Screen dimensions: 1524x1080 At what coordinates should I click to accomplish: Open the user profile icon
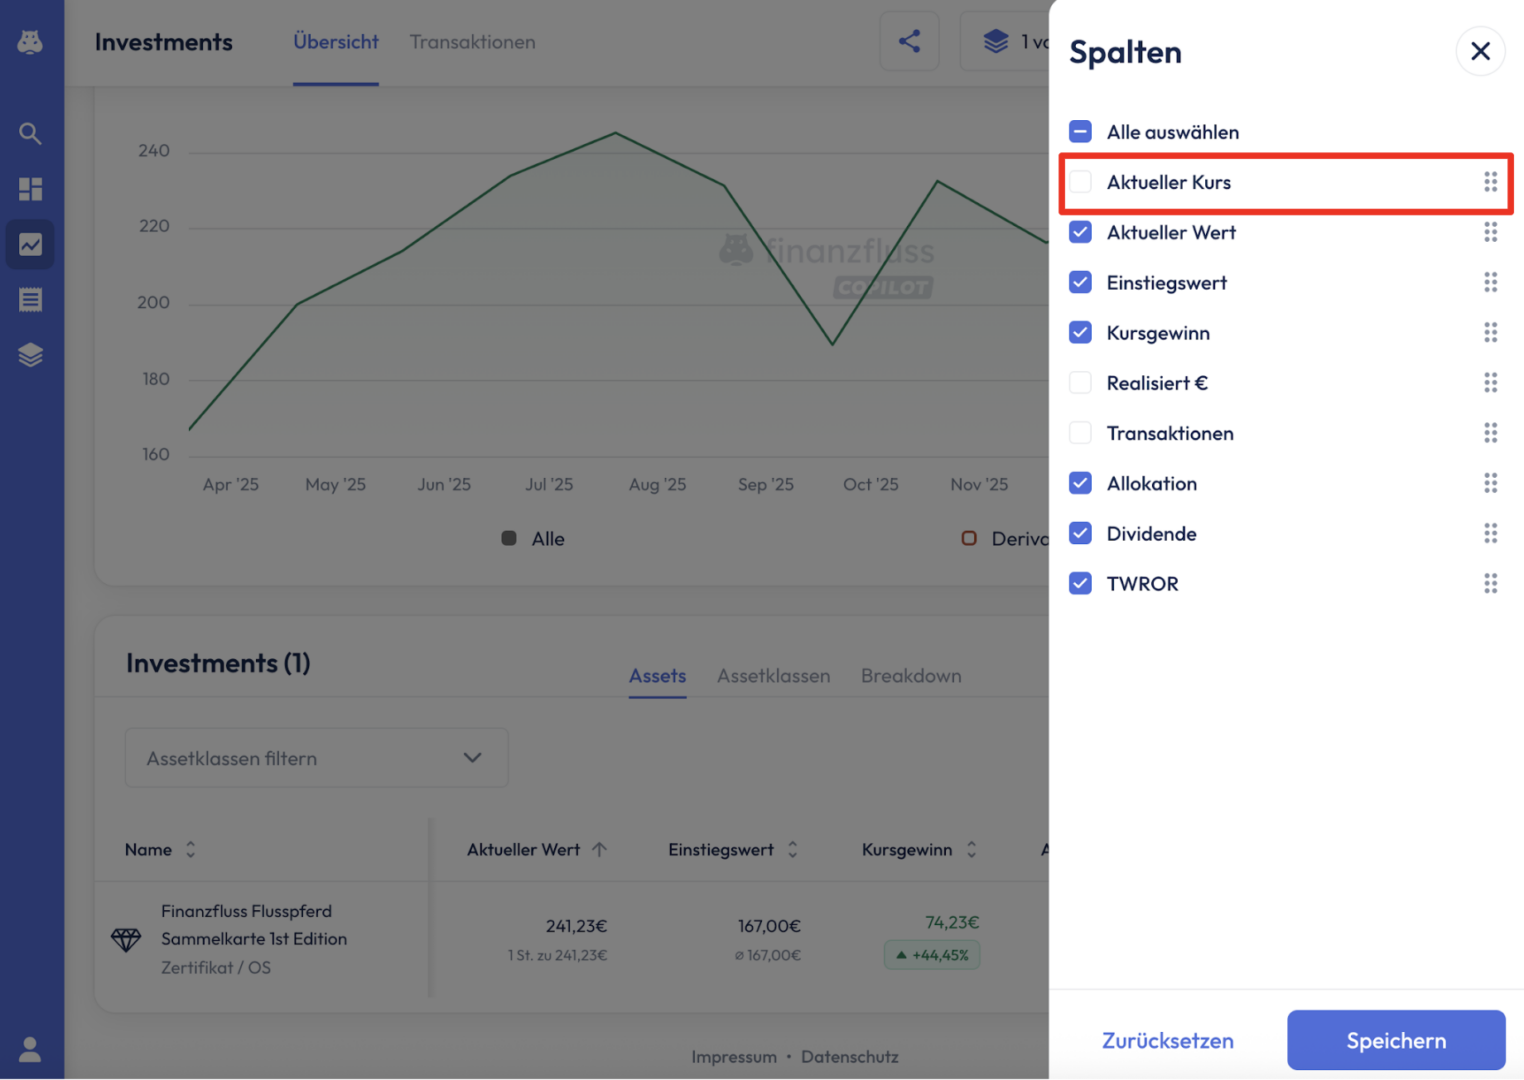(30, 1049)
